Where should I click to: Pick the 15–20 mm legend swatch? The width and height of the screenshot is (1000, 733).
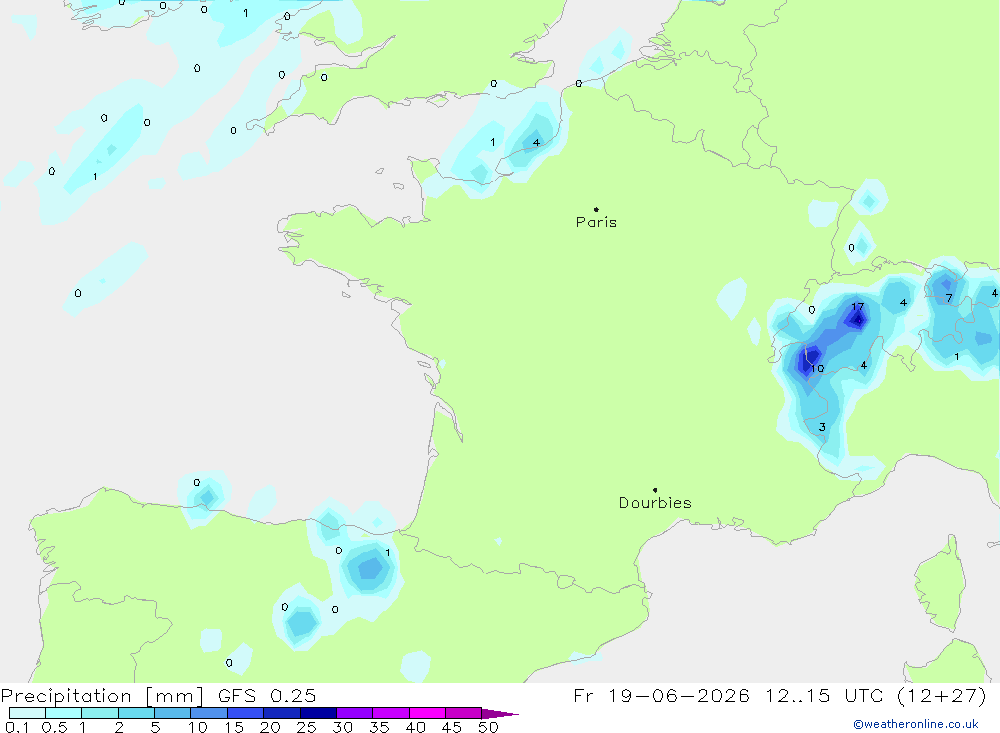246,713
